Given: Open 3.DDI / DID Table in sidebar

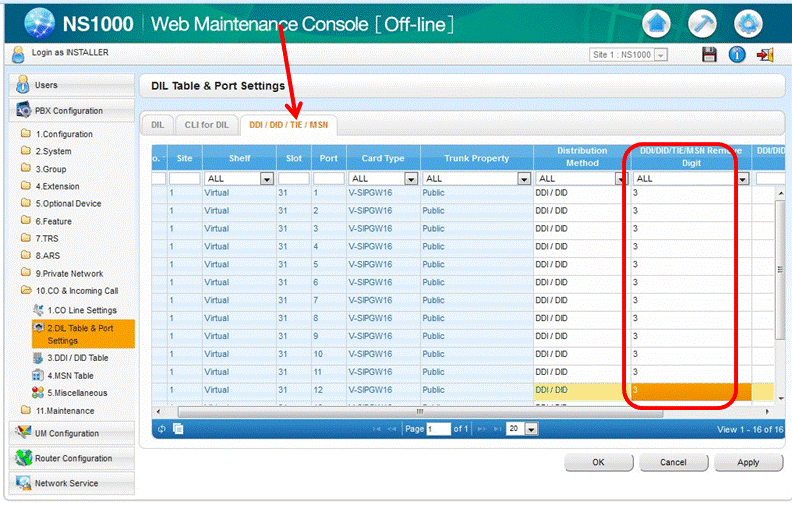Looking at the screenshot, I should (x=78, y=358).
